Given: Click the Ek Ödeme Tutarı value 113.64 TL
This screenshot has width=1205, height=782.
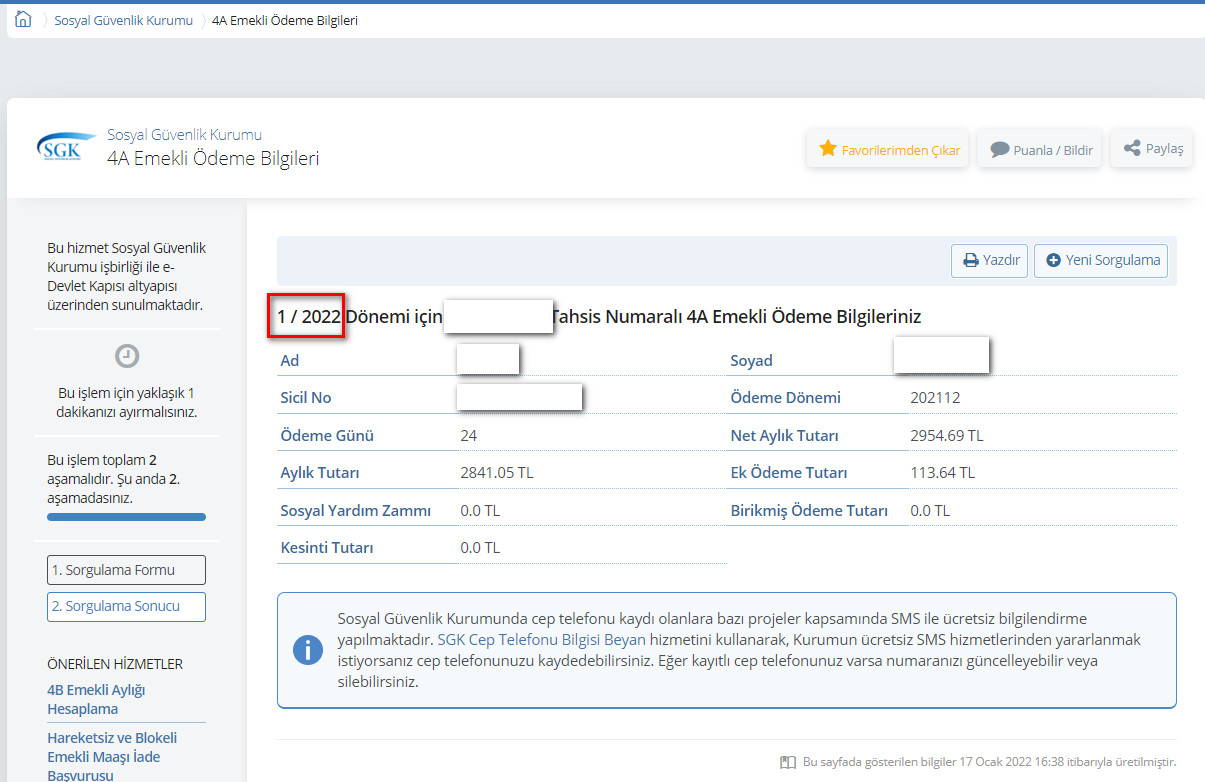Looking at the screenshot, I should pyautogui.click(x=942, y=473).
